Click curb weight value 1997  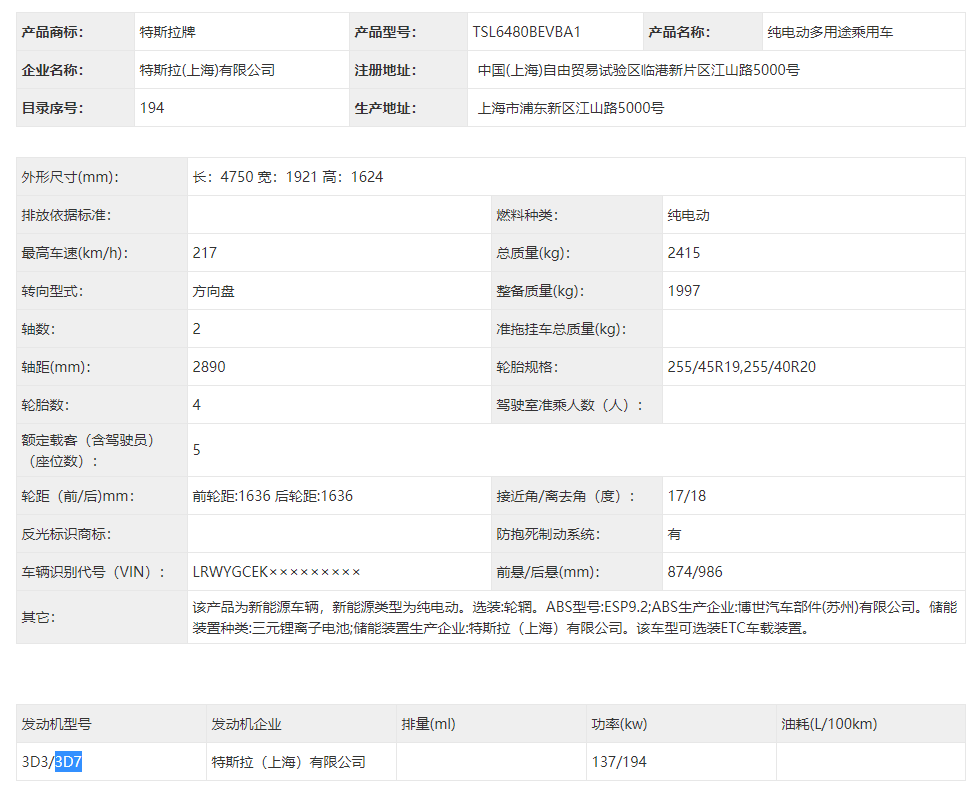684,291
